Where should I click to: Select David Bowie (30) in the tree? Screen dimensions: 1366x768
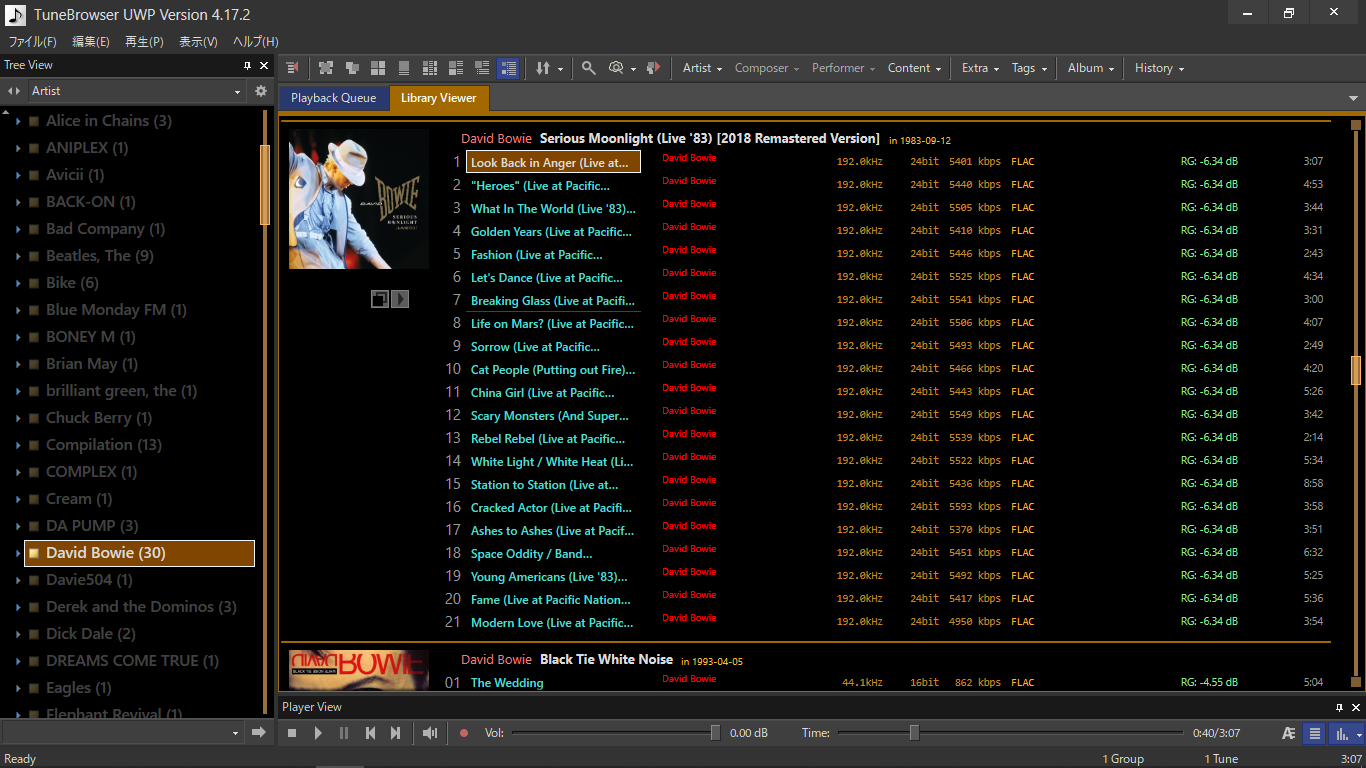coord(139,553)
